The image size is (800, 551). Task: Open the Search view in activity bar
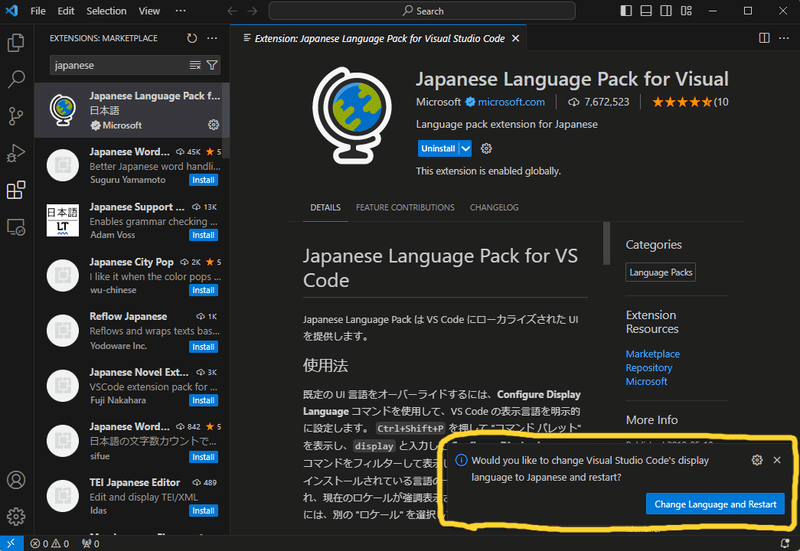[x=16, y=79]
